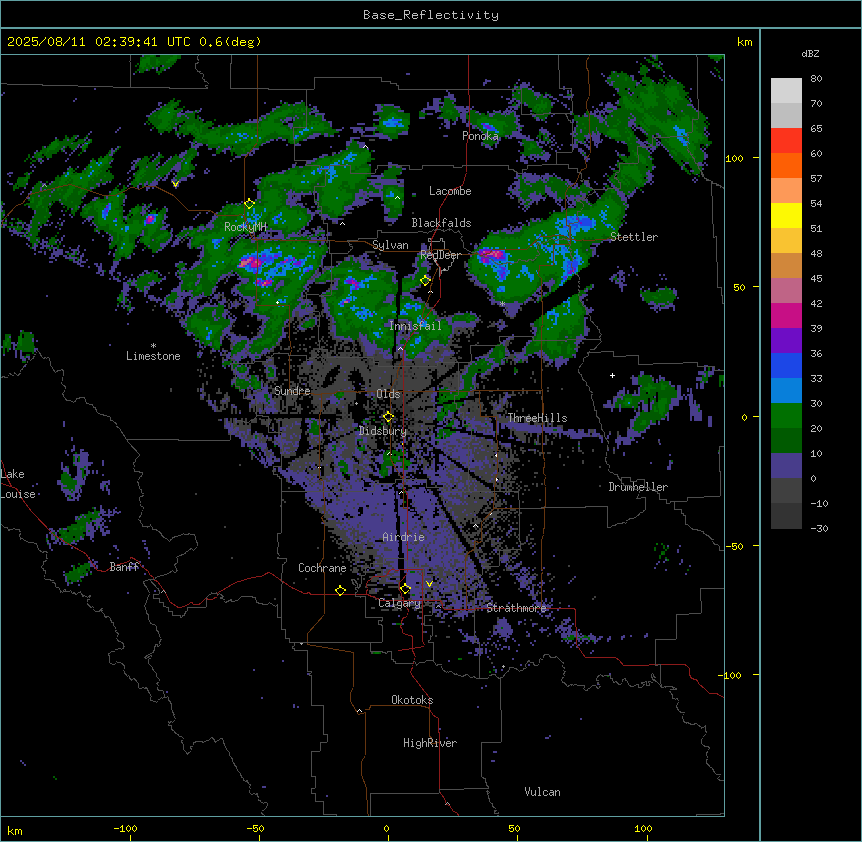Image resolution: width=862 pixels, height=842 pixels.
Task: Click the Vulcan label
Action: (542, 792)
